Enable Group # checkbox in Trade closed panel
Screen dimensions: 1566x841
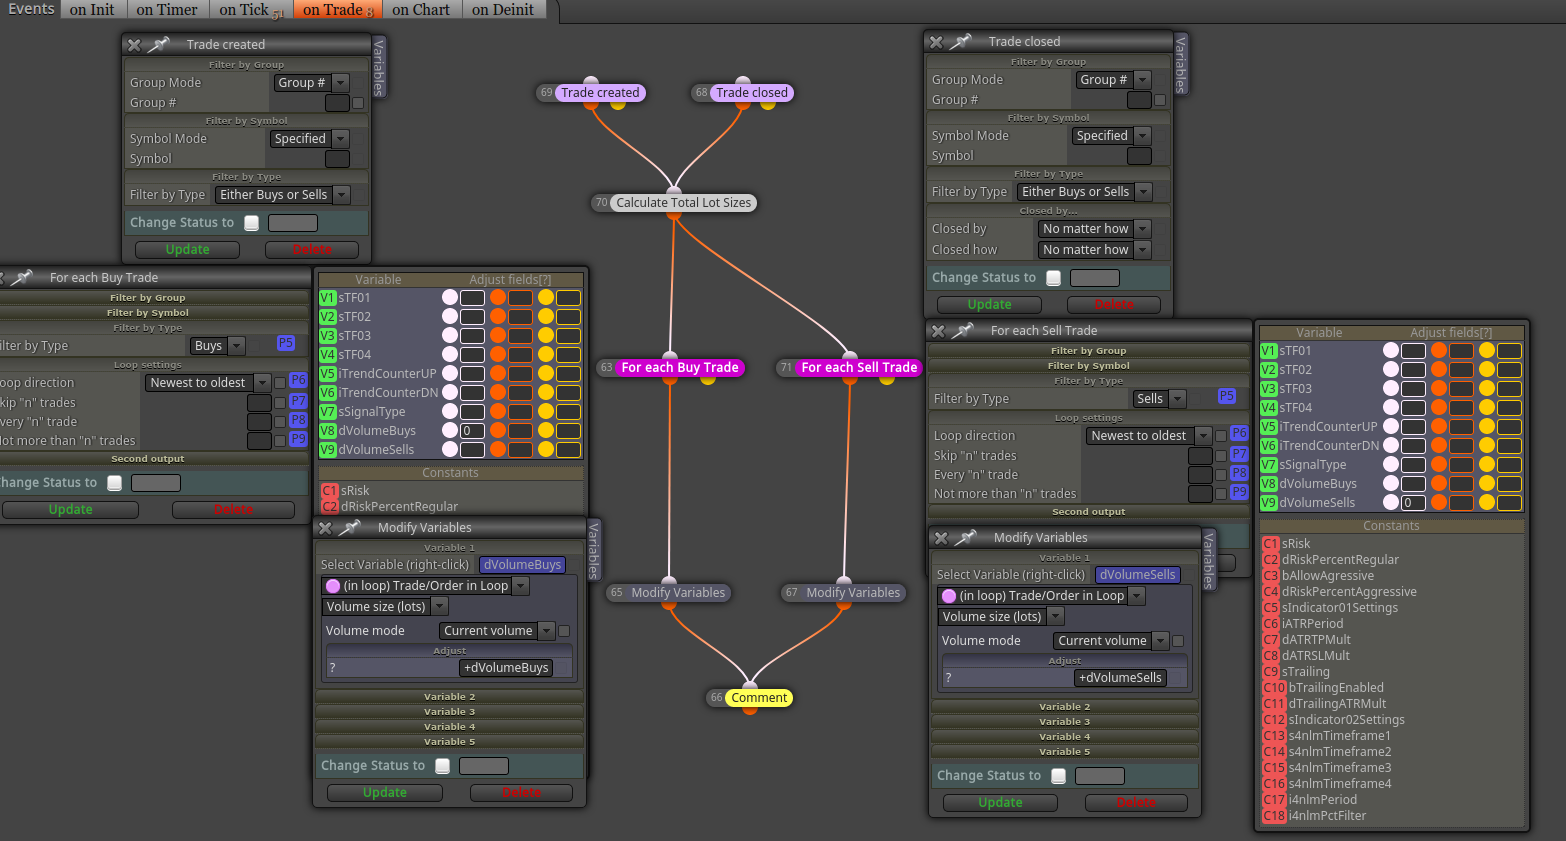tap(1160, 100)
